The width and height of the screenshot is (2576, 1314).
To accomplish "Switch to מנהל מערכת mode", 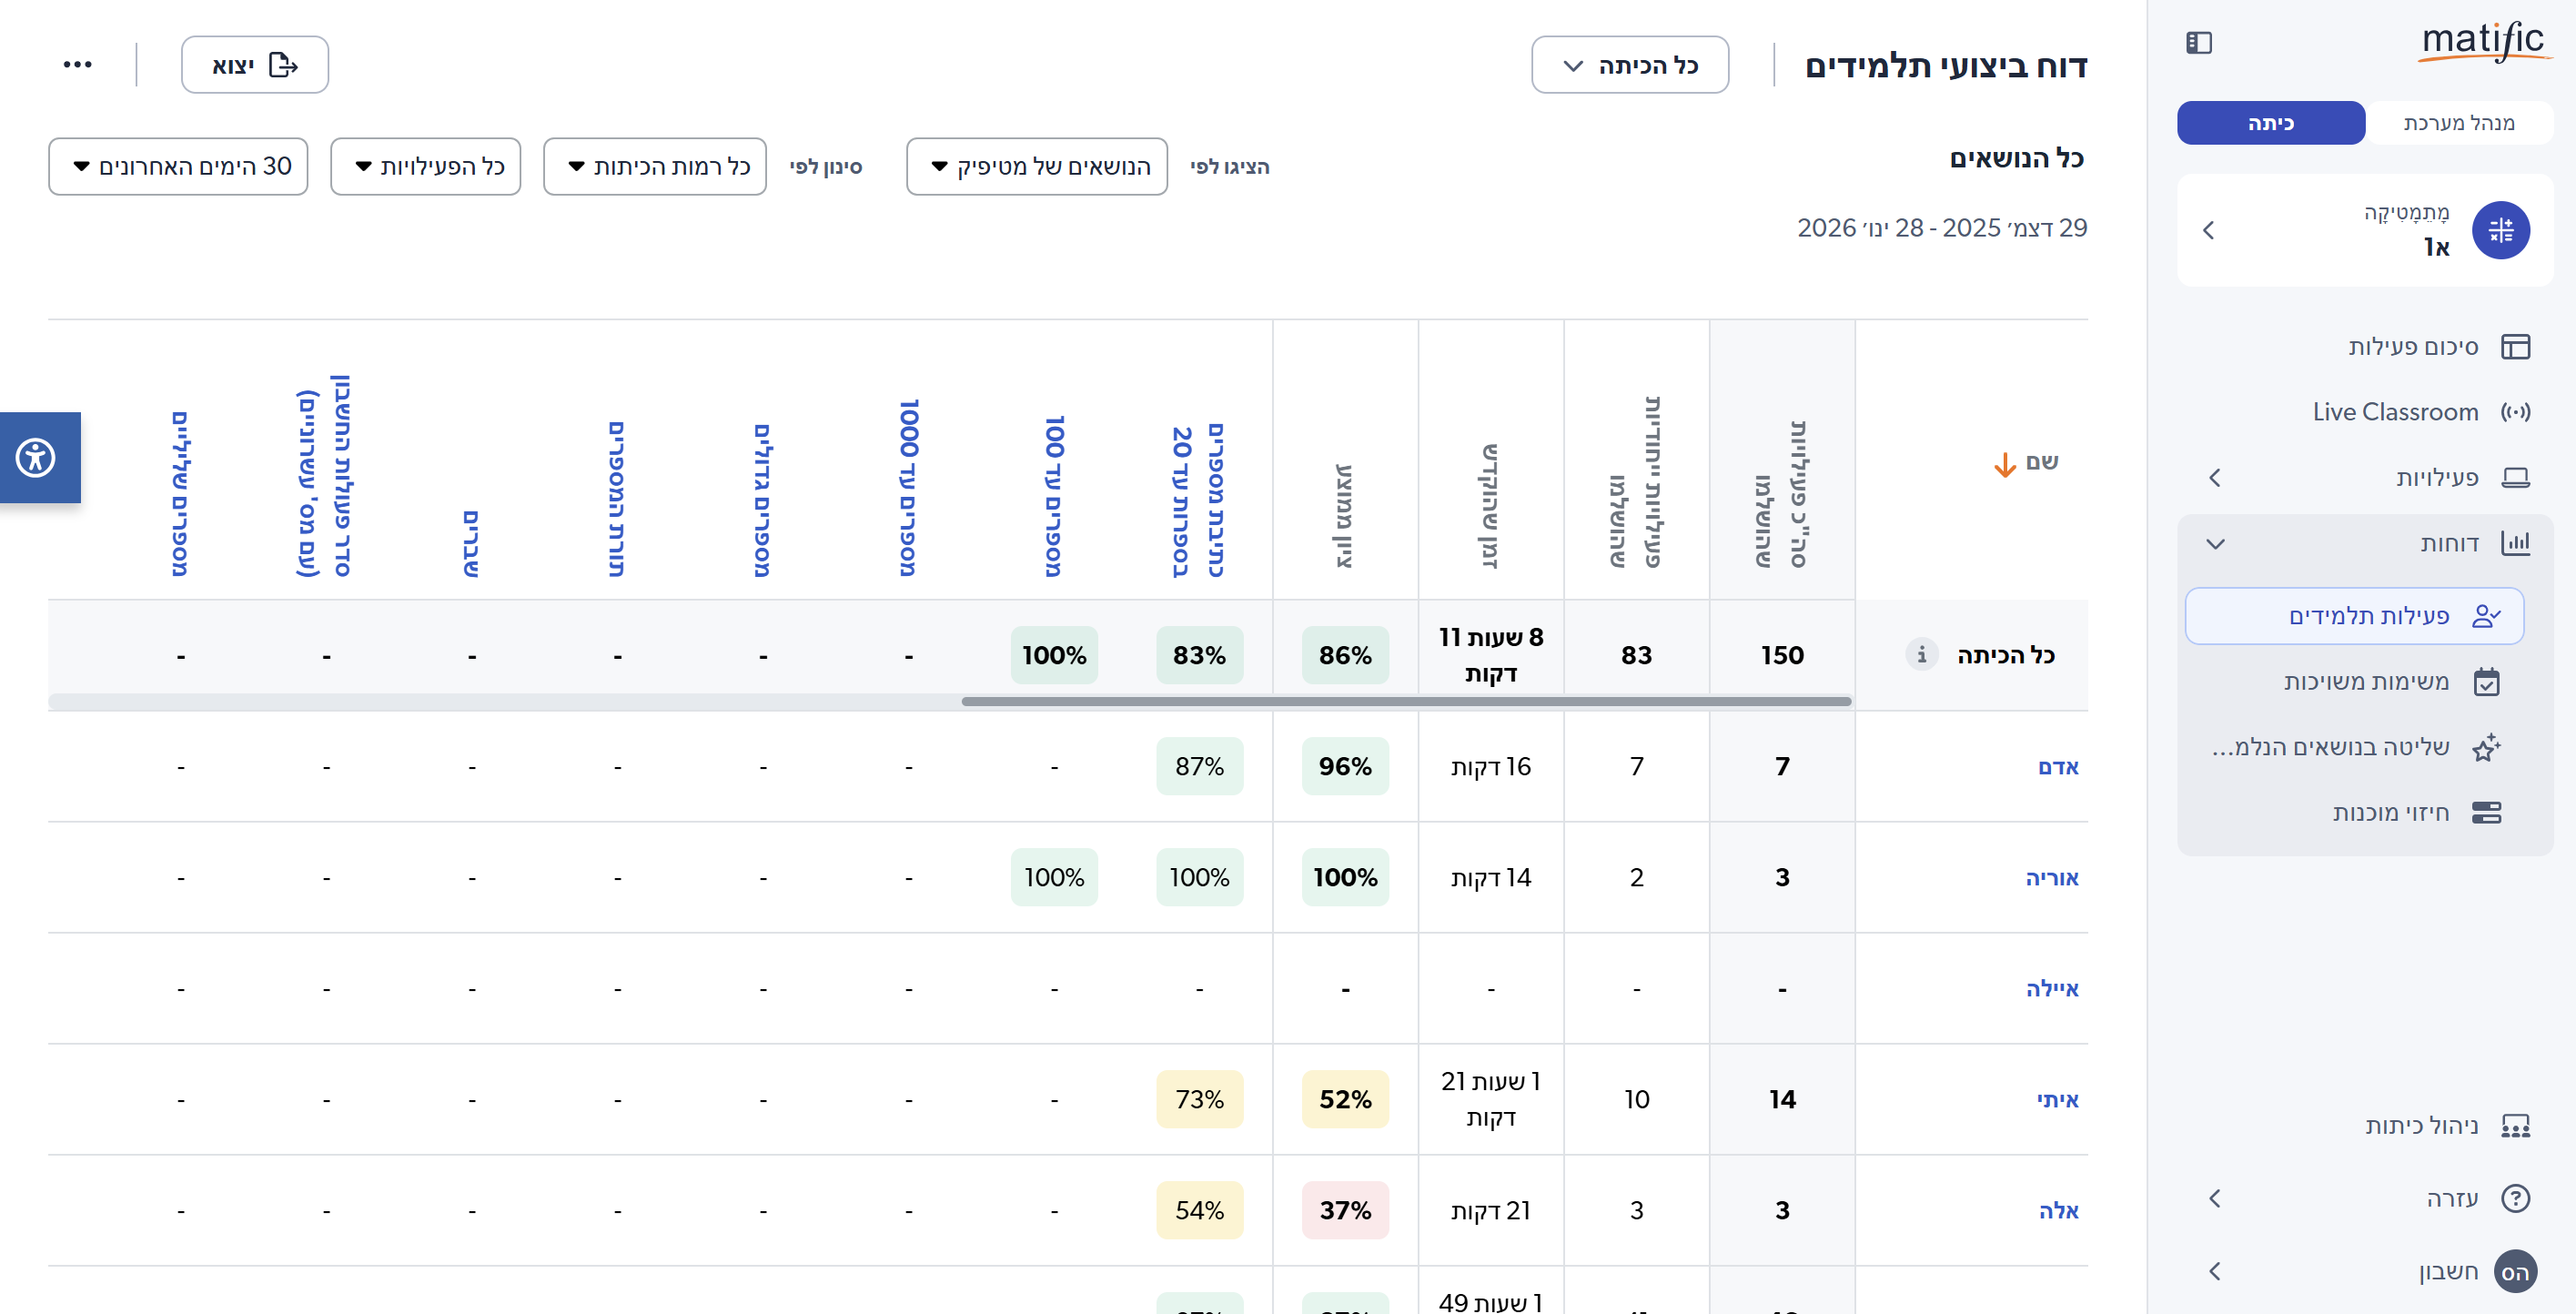I will [2458, 123].
